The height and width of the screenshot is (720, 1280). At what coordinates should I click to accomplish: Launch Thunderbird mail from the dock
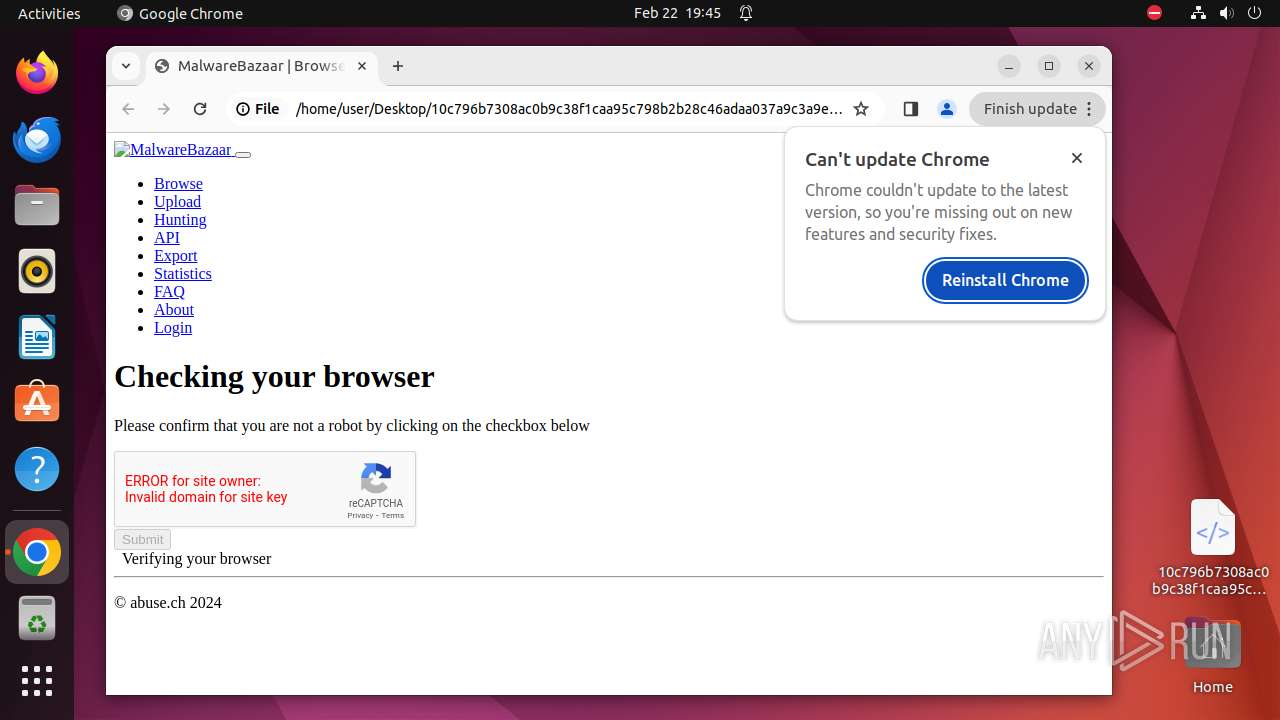[x=37, y=139]
